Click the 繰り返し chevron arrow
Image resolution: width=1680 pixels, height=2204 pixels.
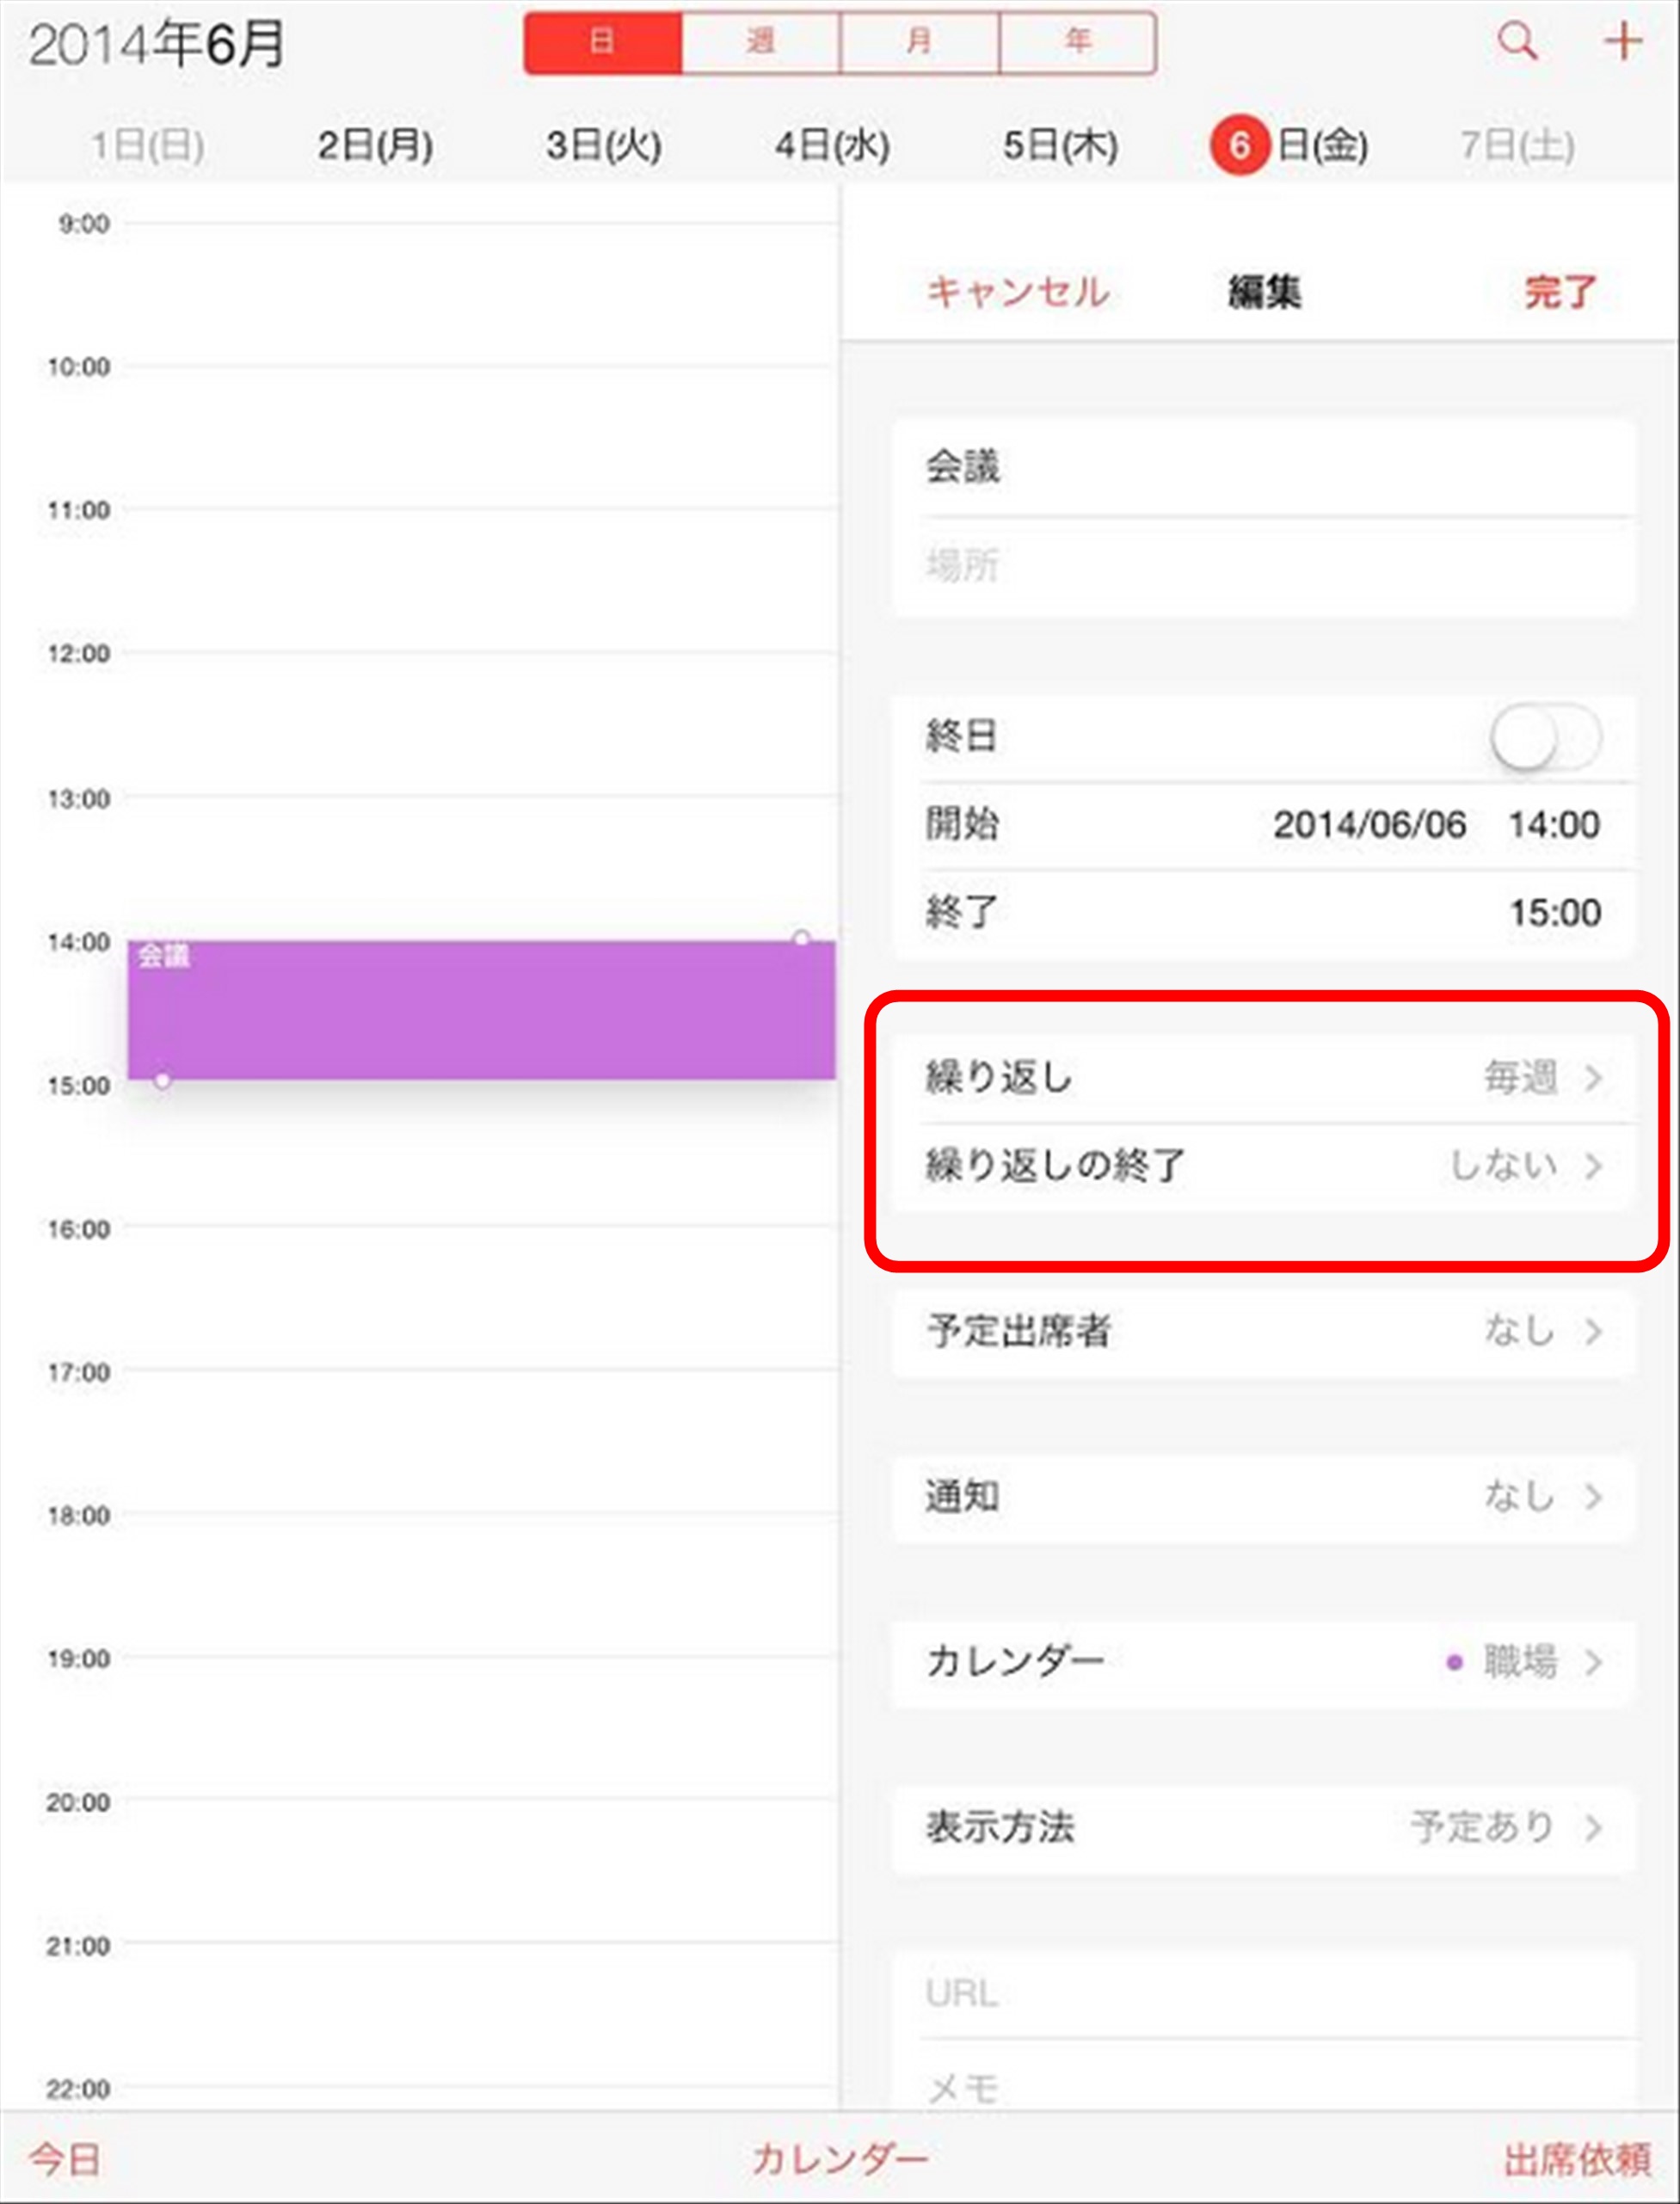tap(1594, 1078)
